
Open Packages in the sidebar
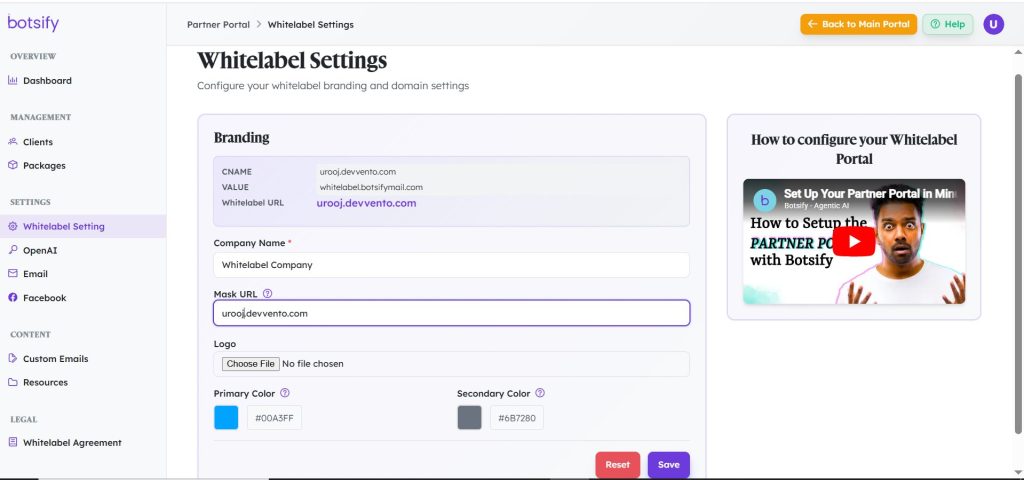tap(44, 165)
